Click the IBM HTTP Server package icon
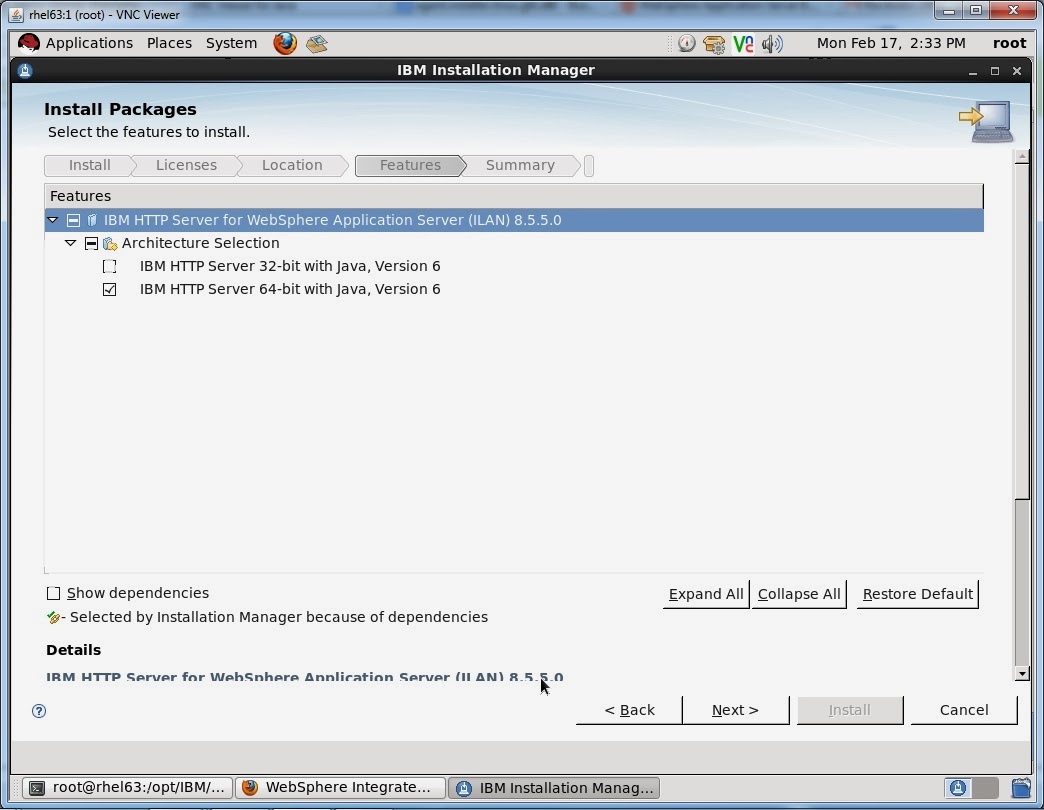1044x810 pixels. click(91, 220)
